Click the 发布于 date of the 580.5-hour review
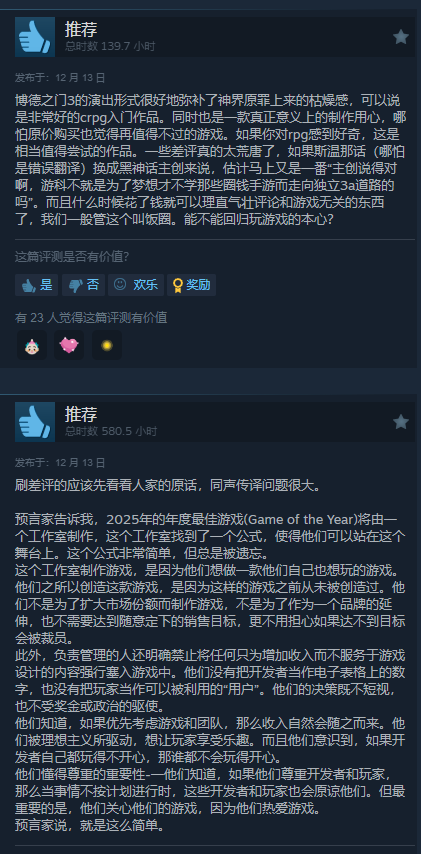The image size is (421, 854). coord(60,463)
